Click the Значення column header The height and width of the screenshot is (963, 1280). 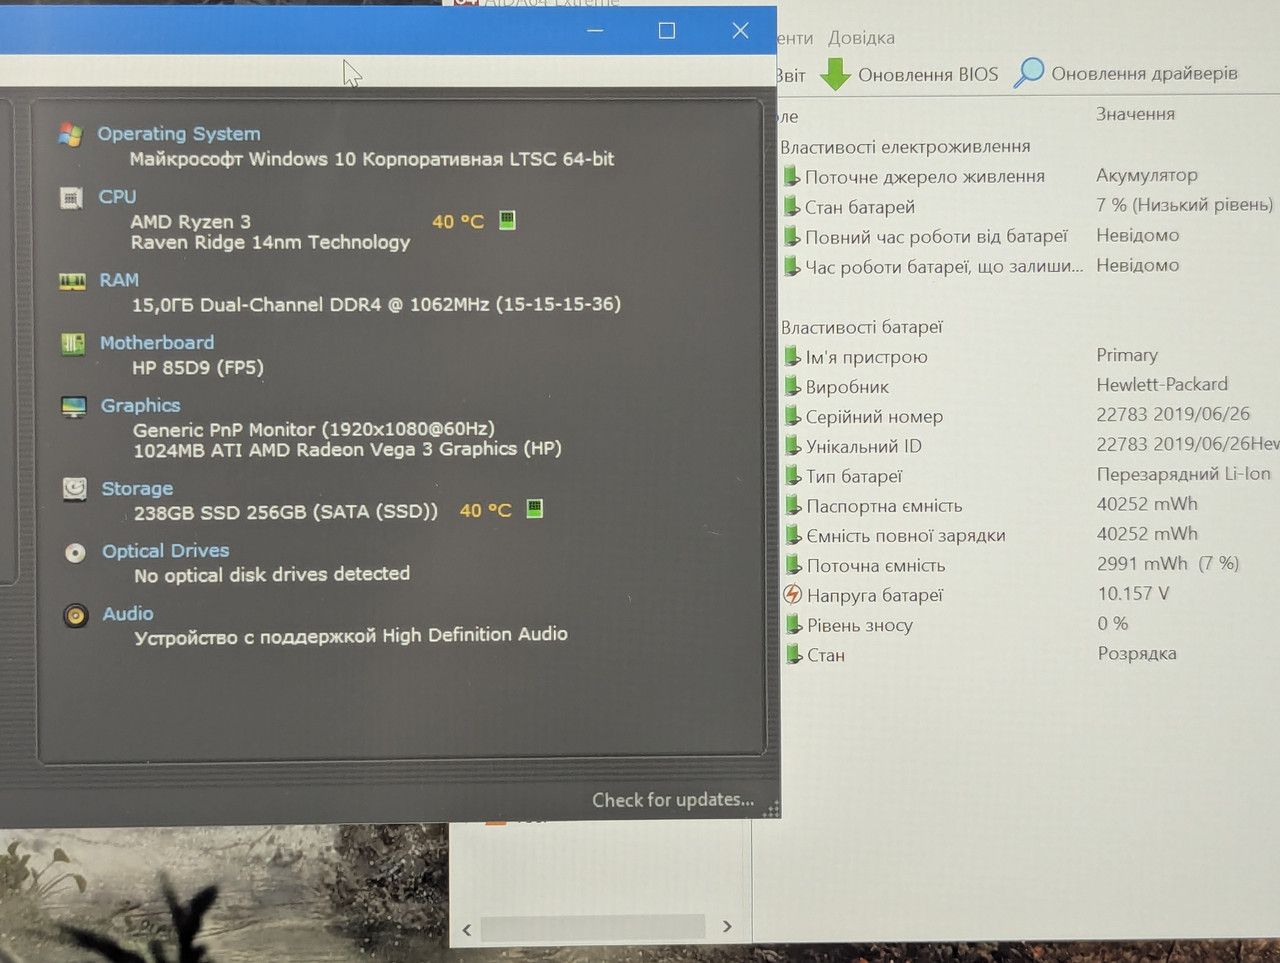click(1135, 114)
